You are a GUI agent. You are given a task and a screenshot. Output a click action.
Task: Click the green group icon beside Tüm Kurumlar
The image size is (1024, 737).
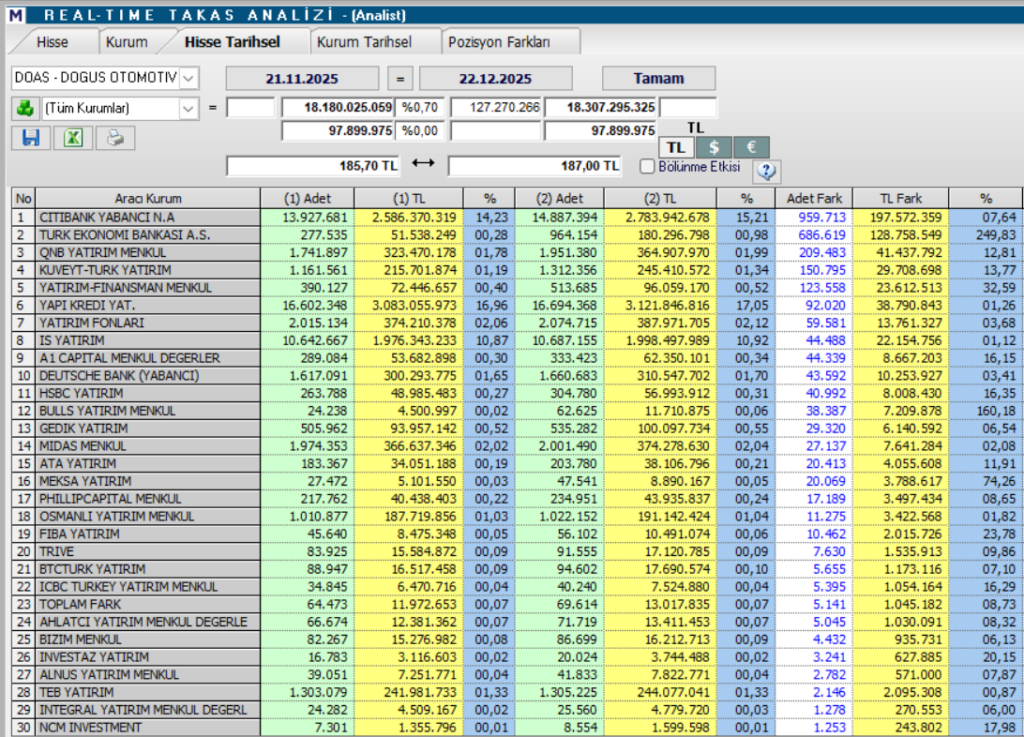pyautogui.click(x=24, y=108)
